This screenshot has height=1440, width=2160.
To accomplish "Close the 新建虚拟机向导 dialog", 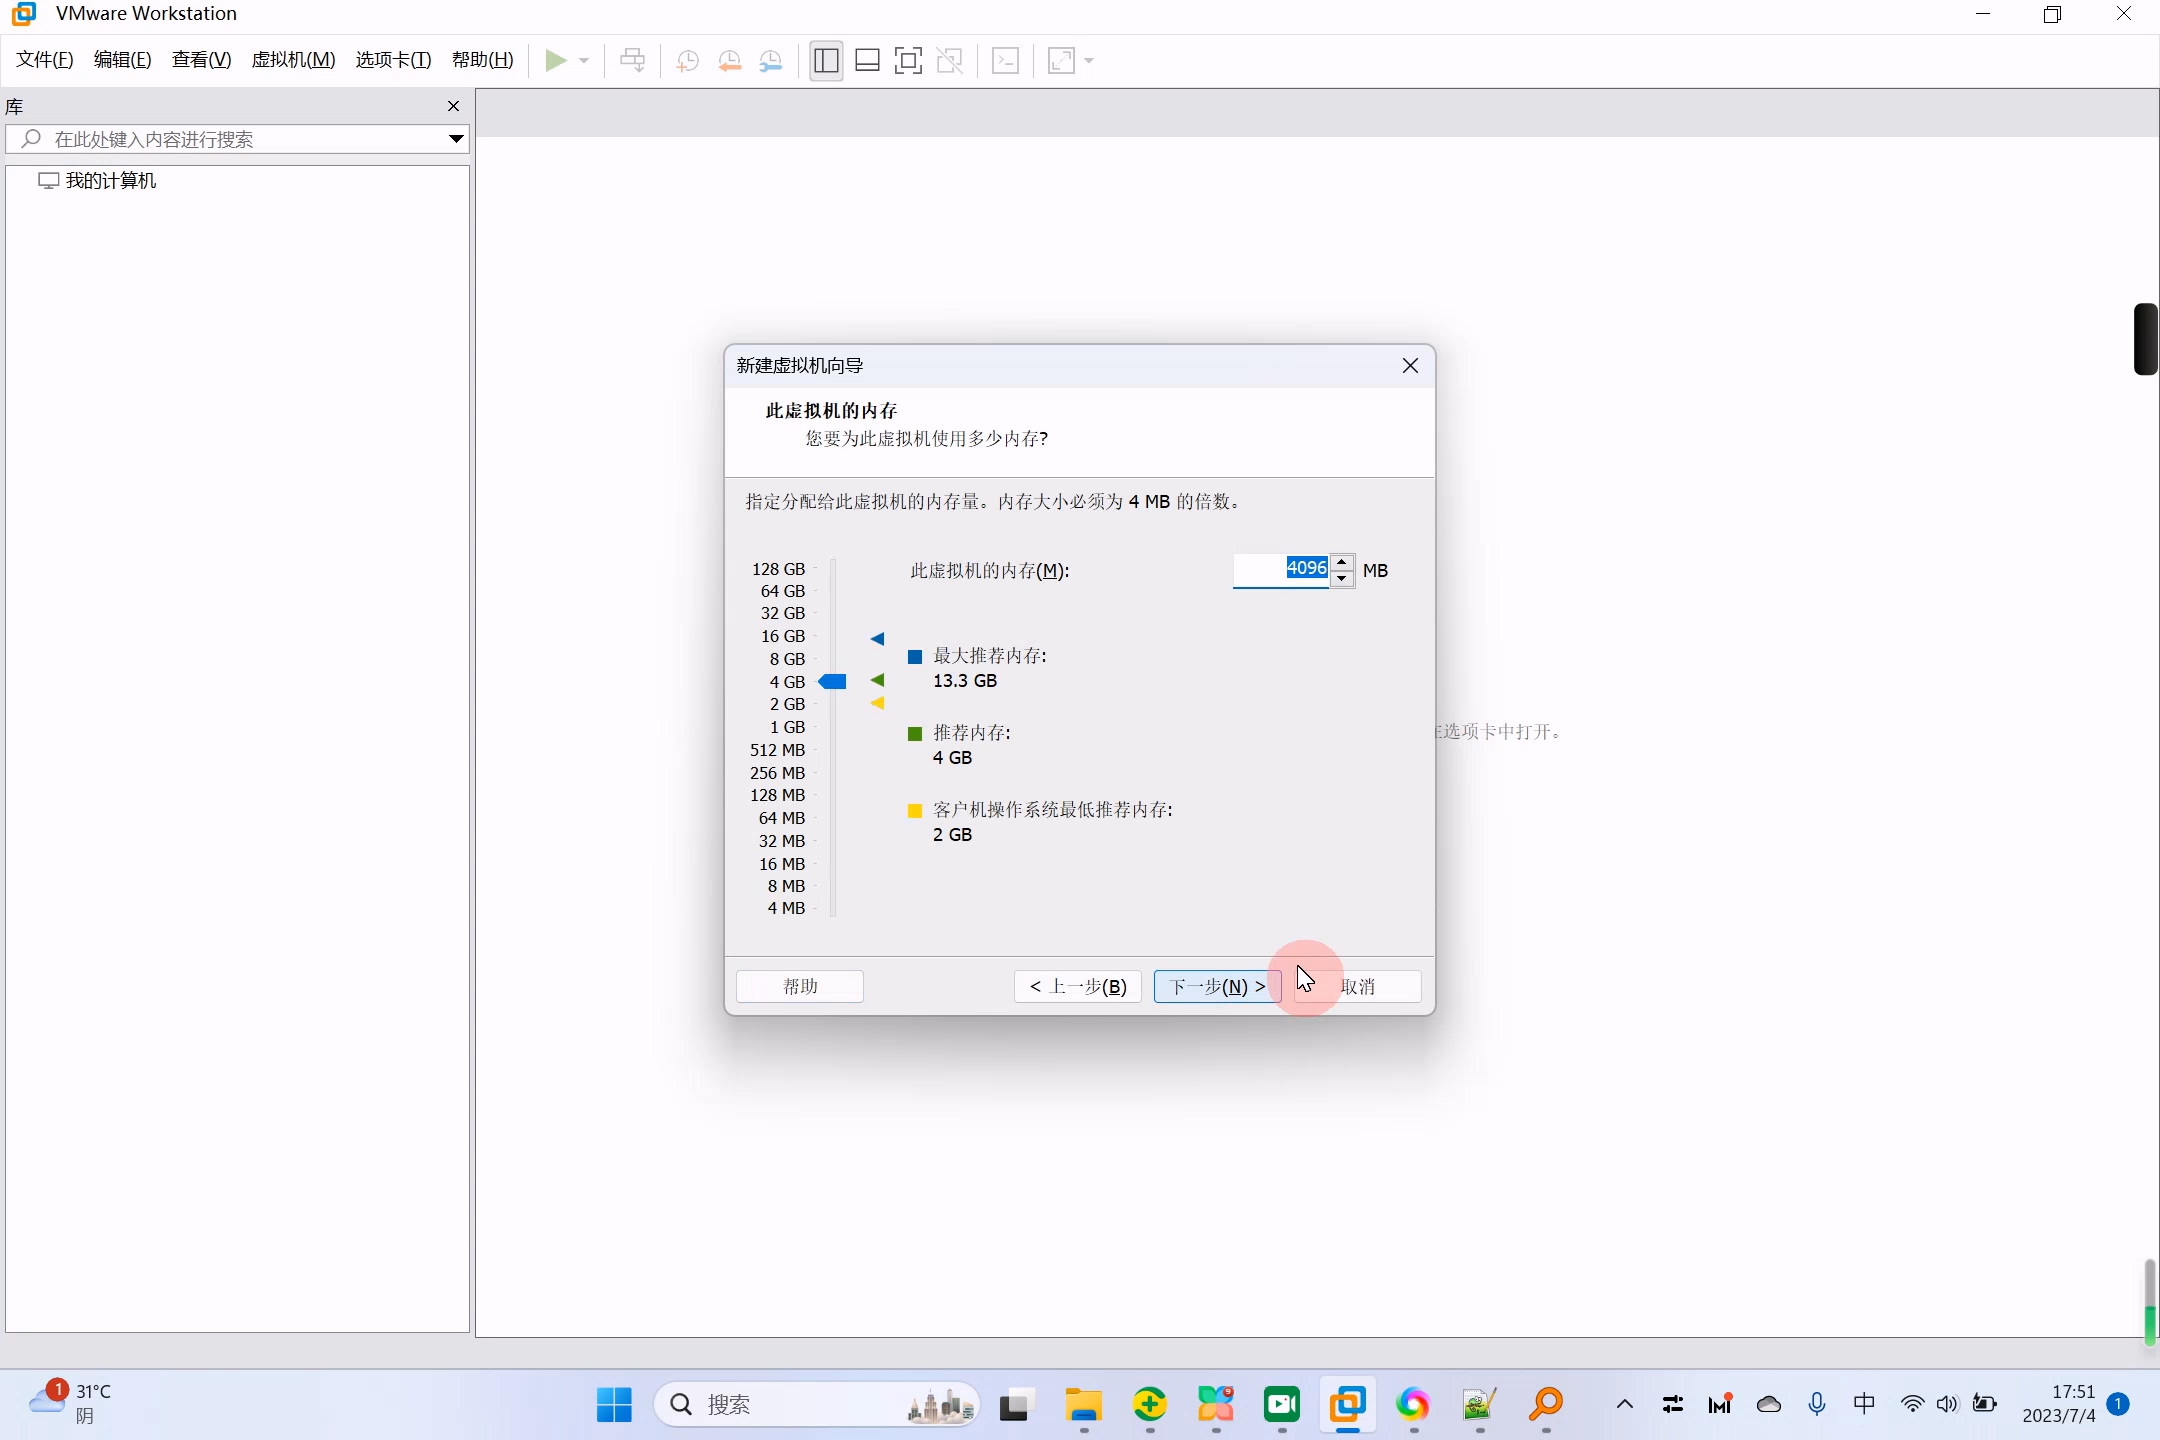I will point(1410,366).
